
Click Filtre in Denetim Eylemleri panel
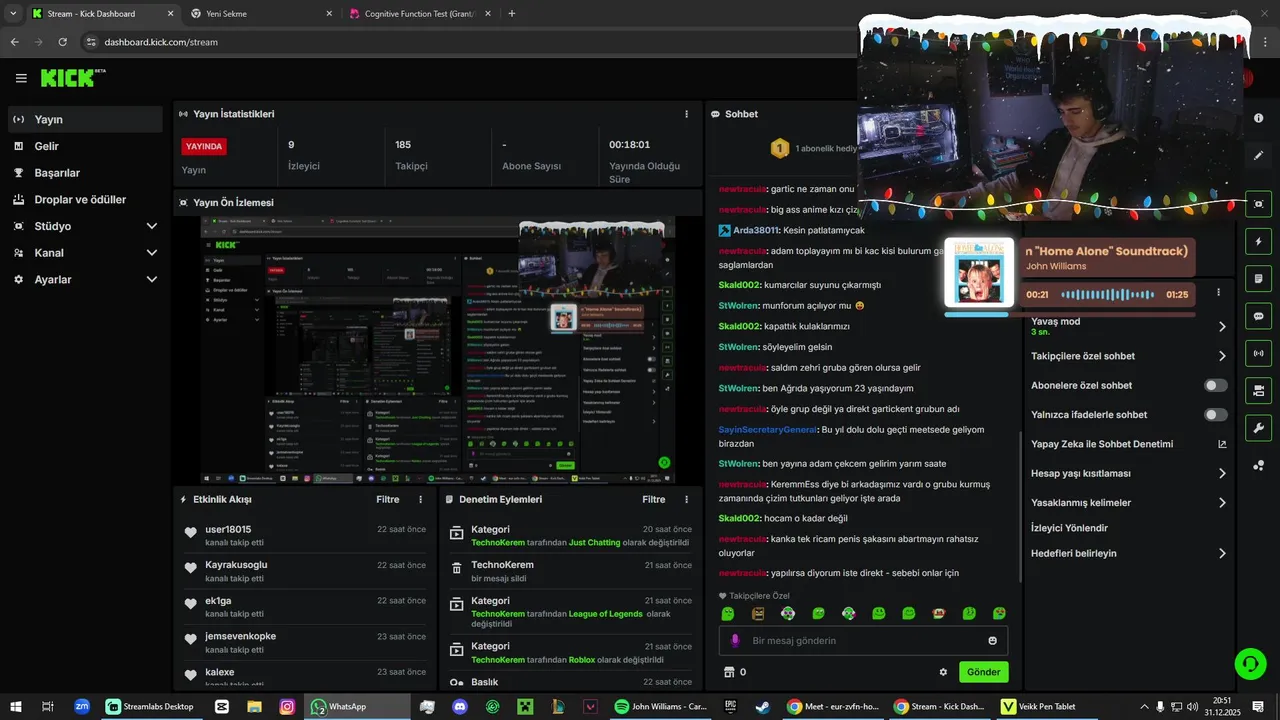[x=654, y=499]
